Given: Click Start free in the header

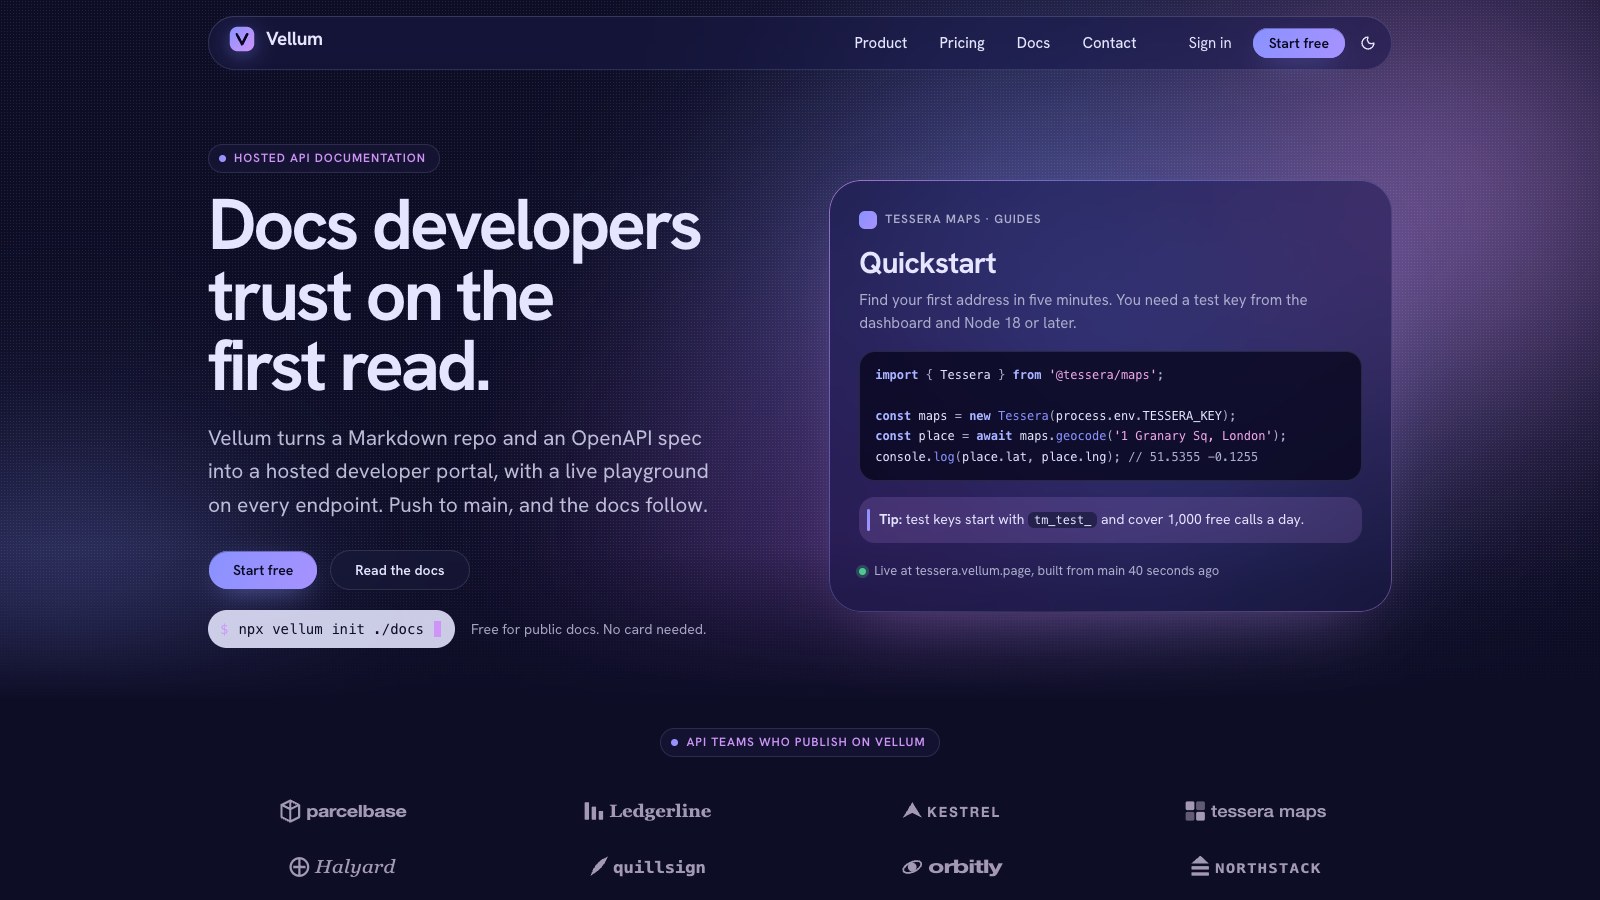Looking at the screenshot, I should (1299, 43).
